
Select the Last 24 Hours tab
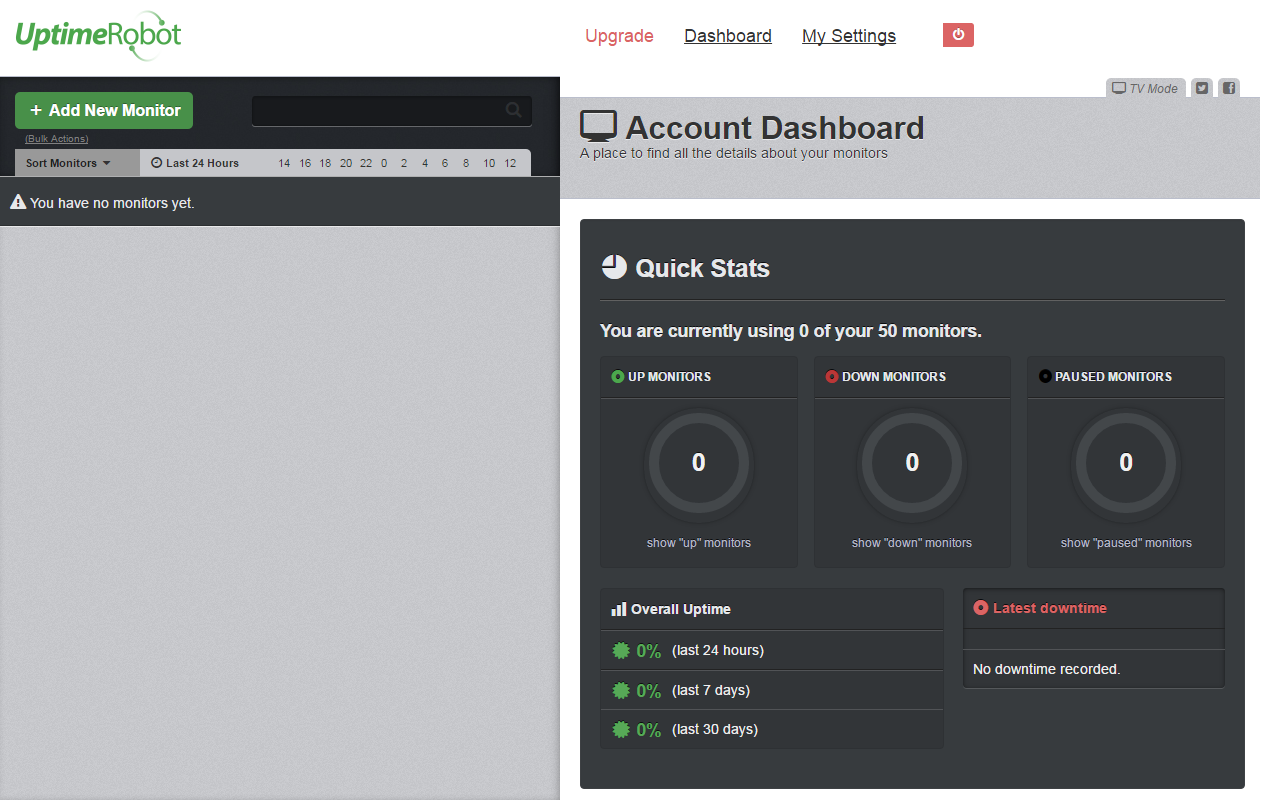click(195, 163)
